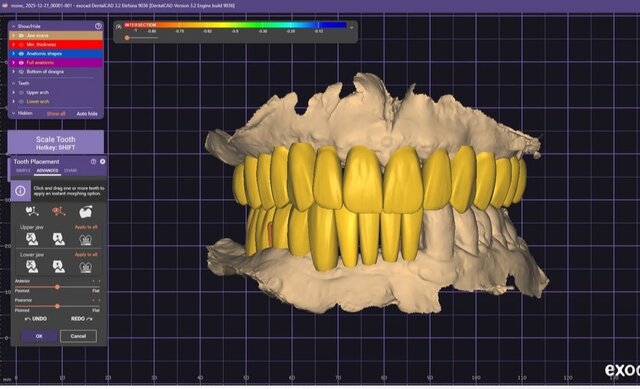
Task: Expand the Bottom of designs row arrow
Action: (x=13, y=71)
